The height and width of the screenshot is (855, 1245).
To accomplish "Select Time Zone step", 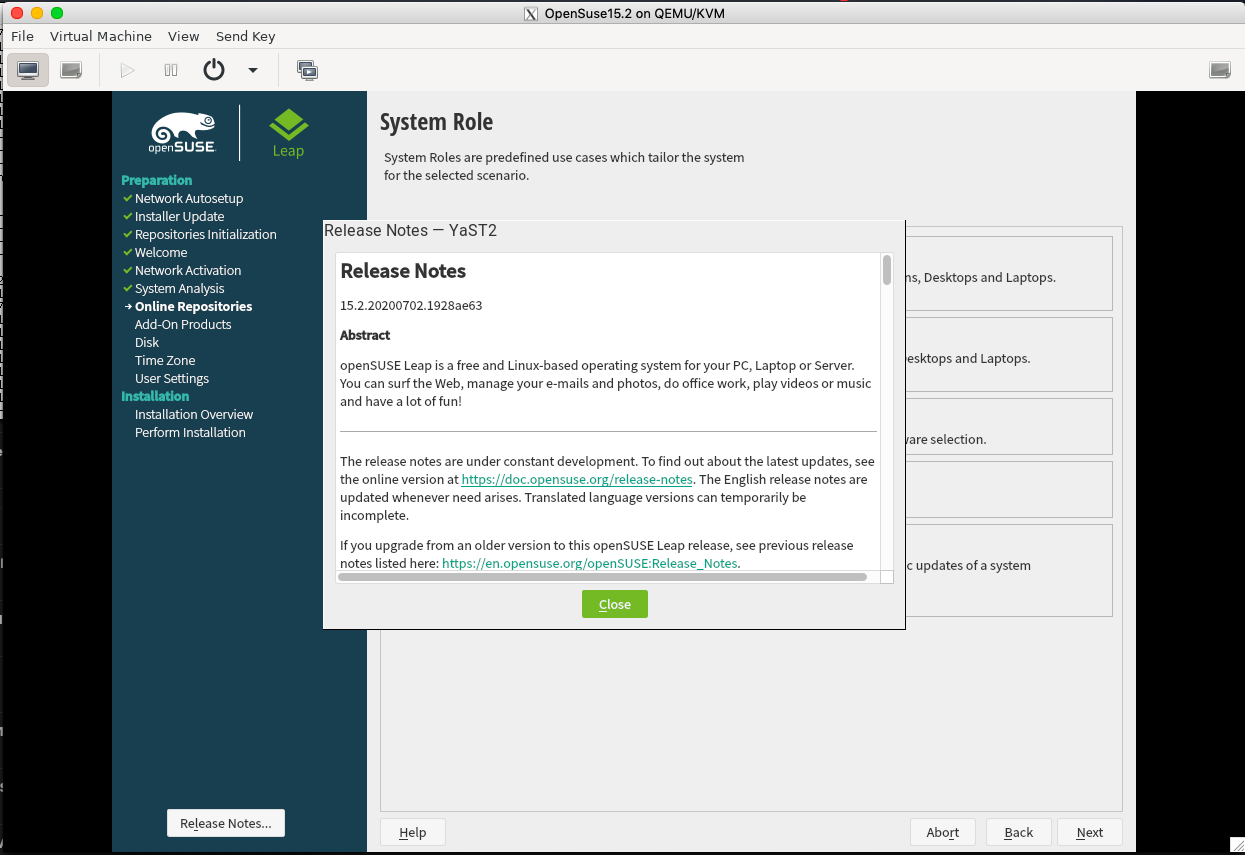I will (165, 360).
